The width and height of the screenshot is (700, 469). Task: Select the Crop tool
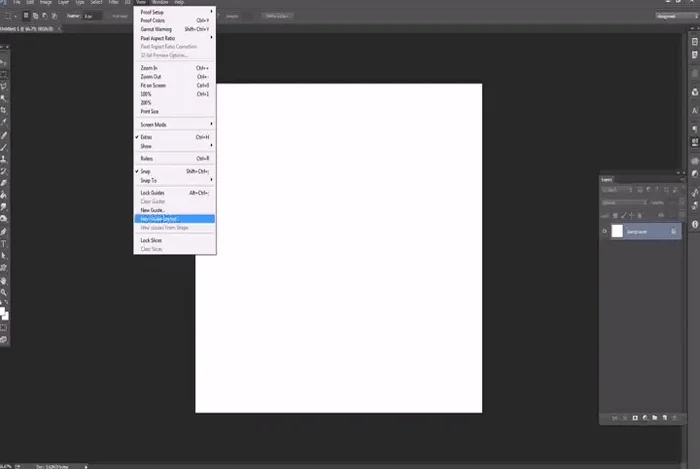(x=4, y=110)
